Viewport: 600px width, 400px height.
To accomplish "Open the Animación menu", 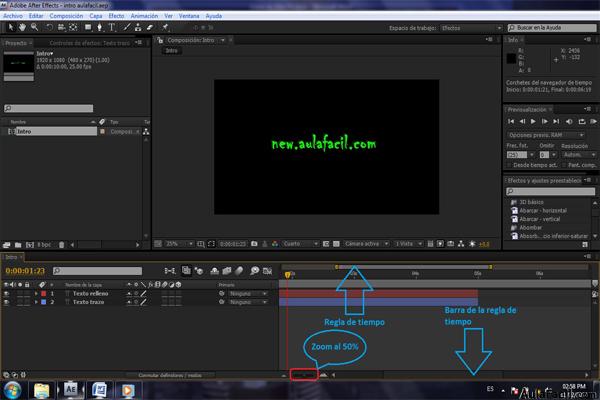I will click(x=144, y=16).
